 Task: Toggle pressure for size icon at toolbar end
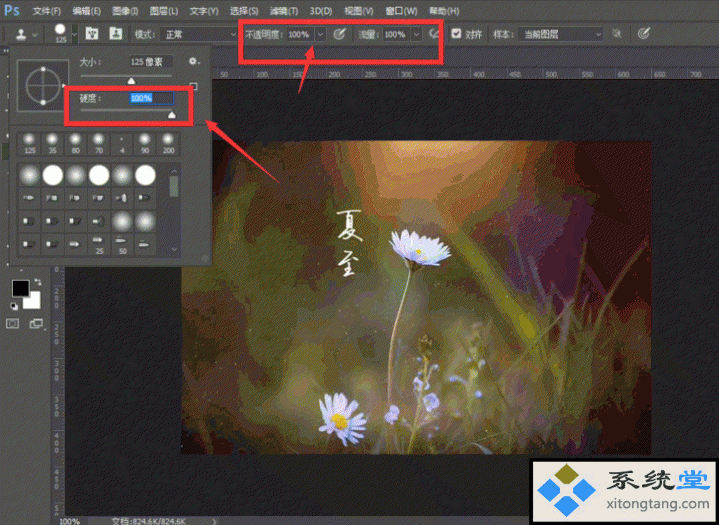click(x=644, y=33)
